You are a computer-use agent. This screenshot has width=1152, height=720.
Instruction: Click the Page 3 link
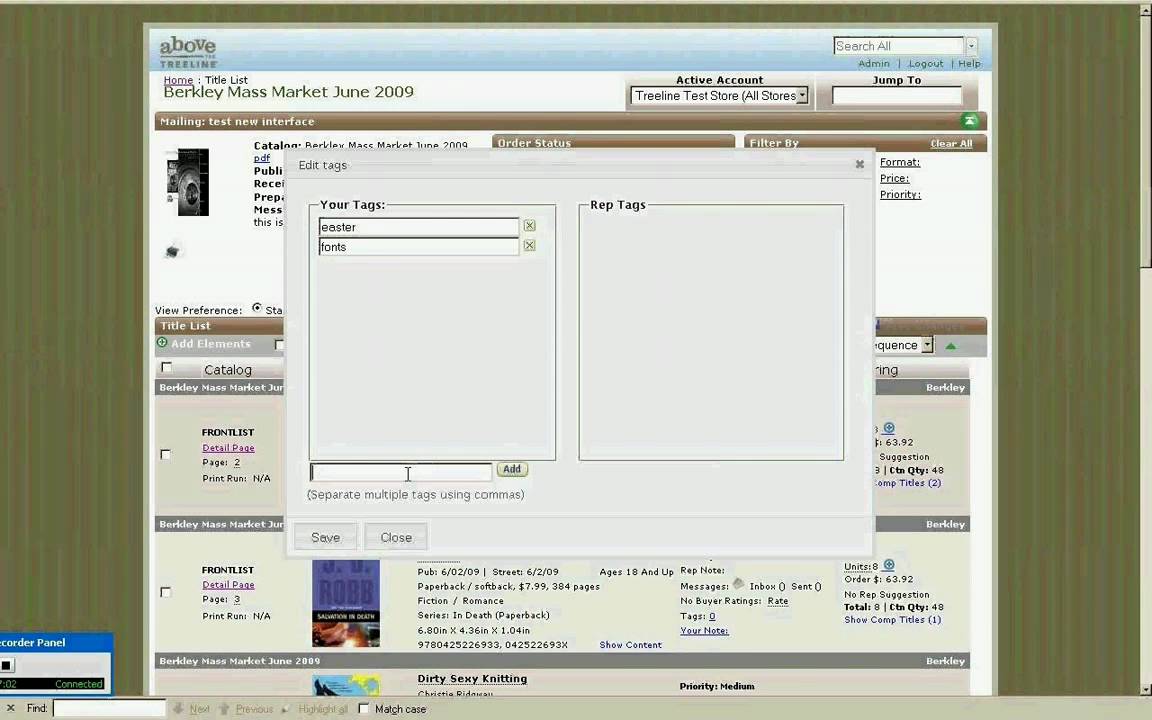[237, 600]
